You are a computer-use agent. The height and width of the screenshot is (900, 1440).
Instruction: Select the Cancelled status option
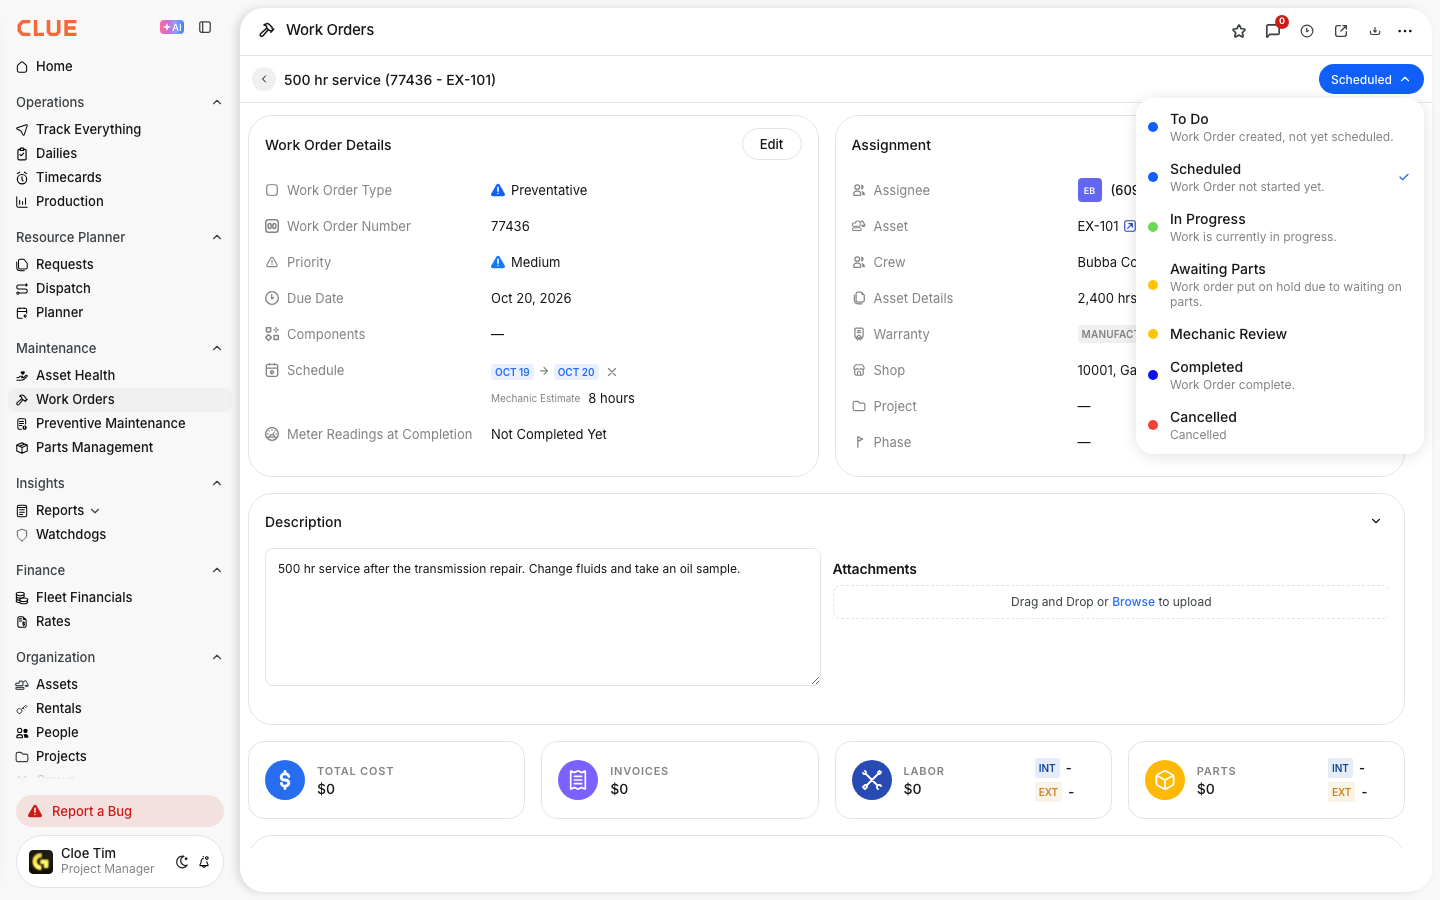click(x=1280, y=425)
